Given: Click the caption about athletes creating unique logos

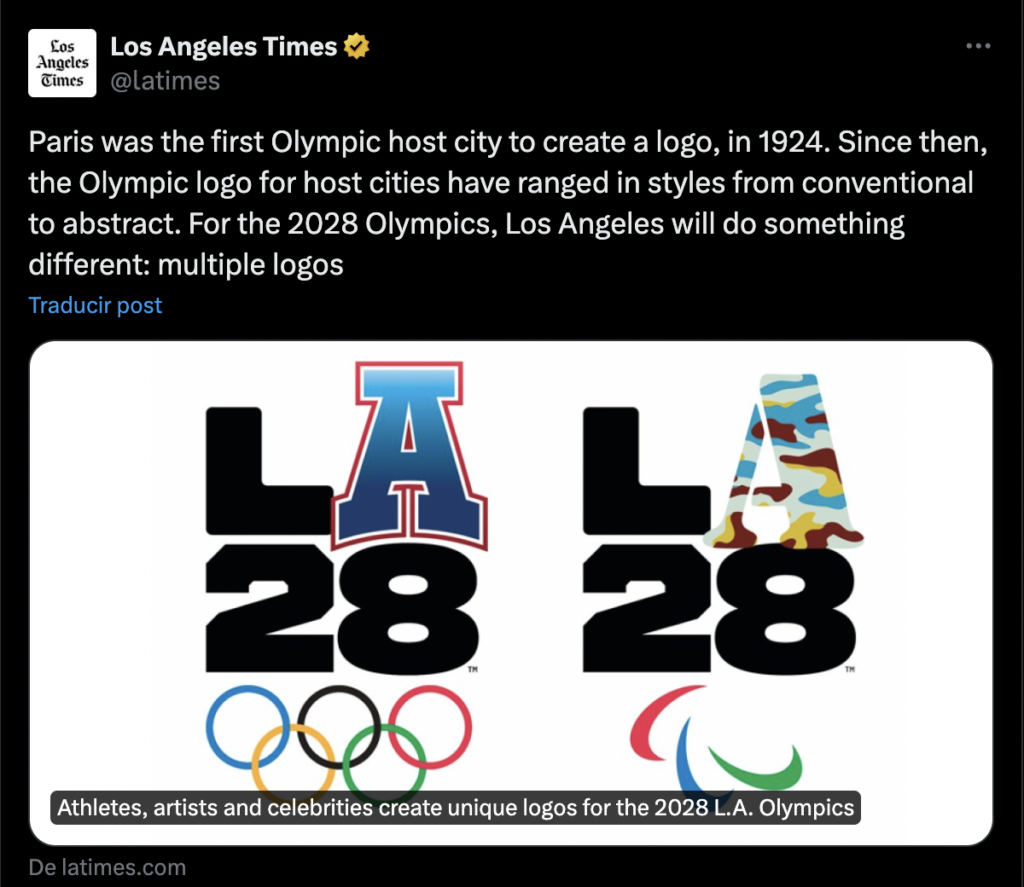Looking at the screenshot, I should point(456,807).
